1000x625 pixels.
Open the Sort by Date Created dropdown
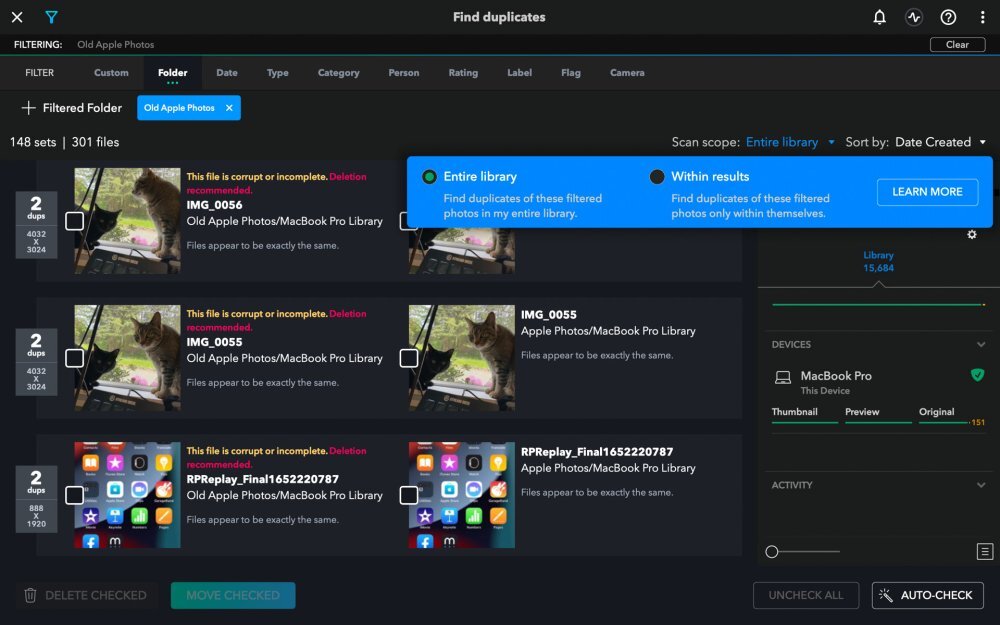940,142
